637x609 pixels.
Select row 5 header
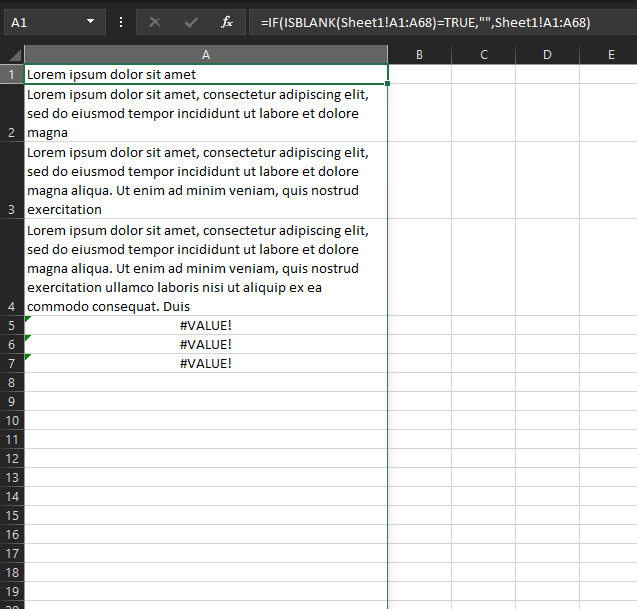coord(12,325)
